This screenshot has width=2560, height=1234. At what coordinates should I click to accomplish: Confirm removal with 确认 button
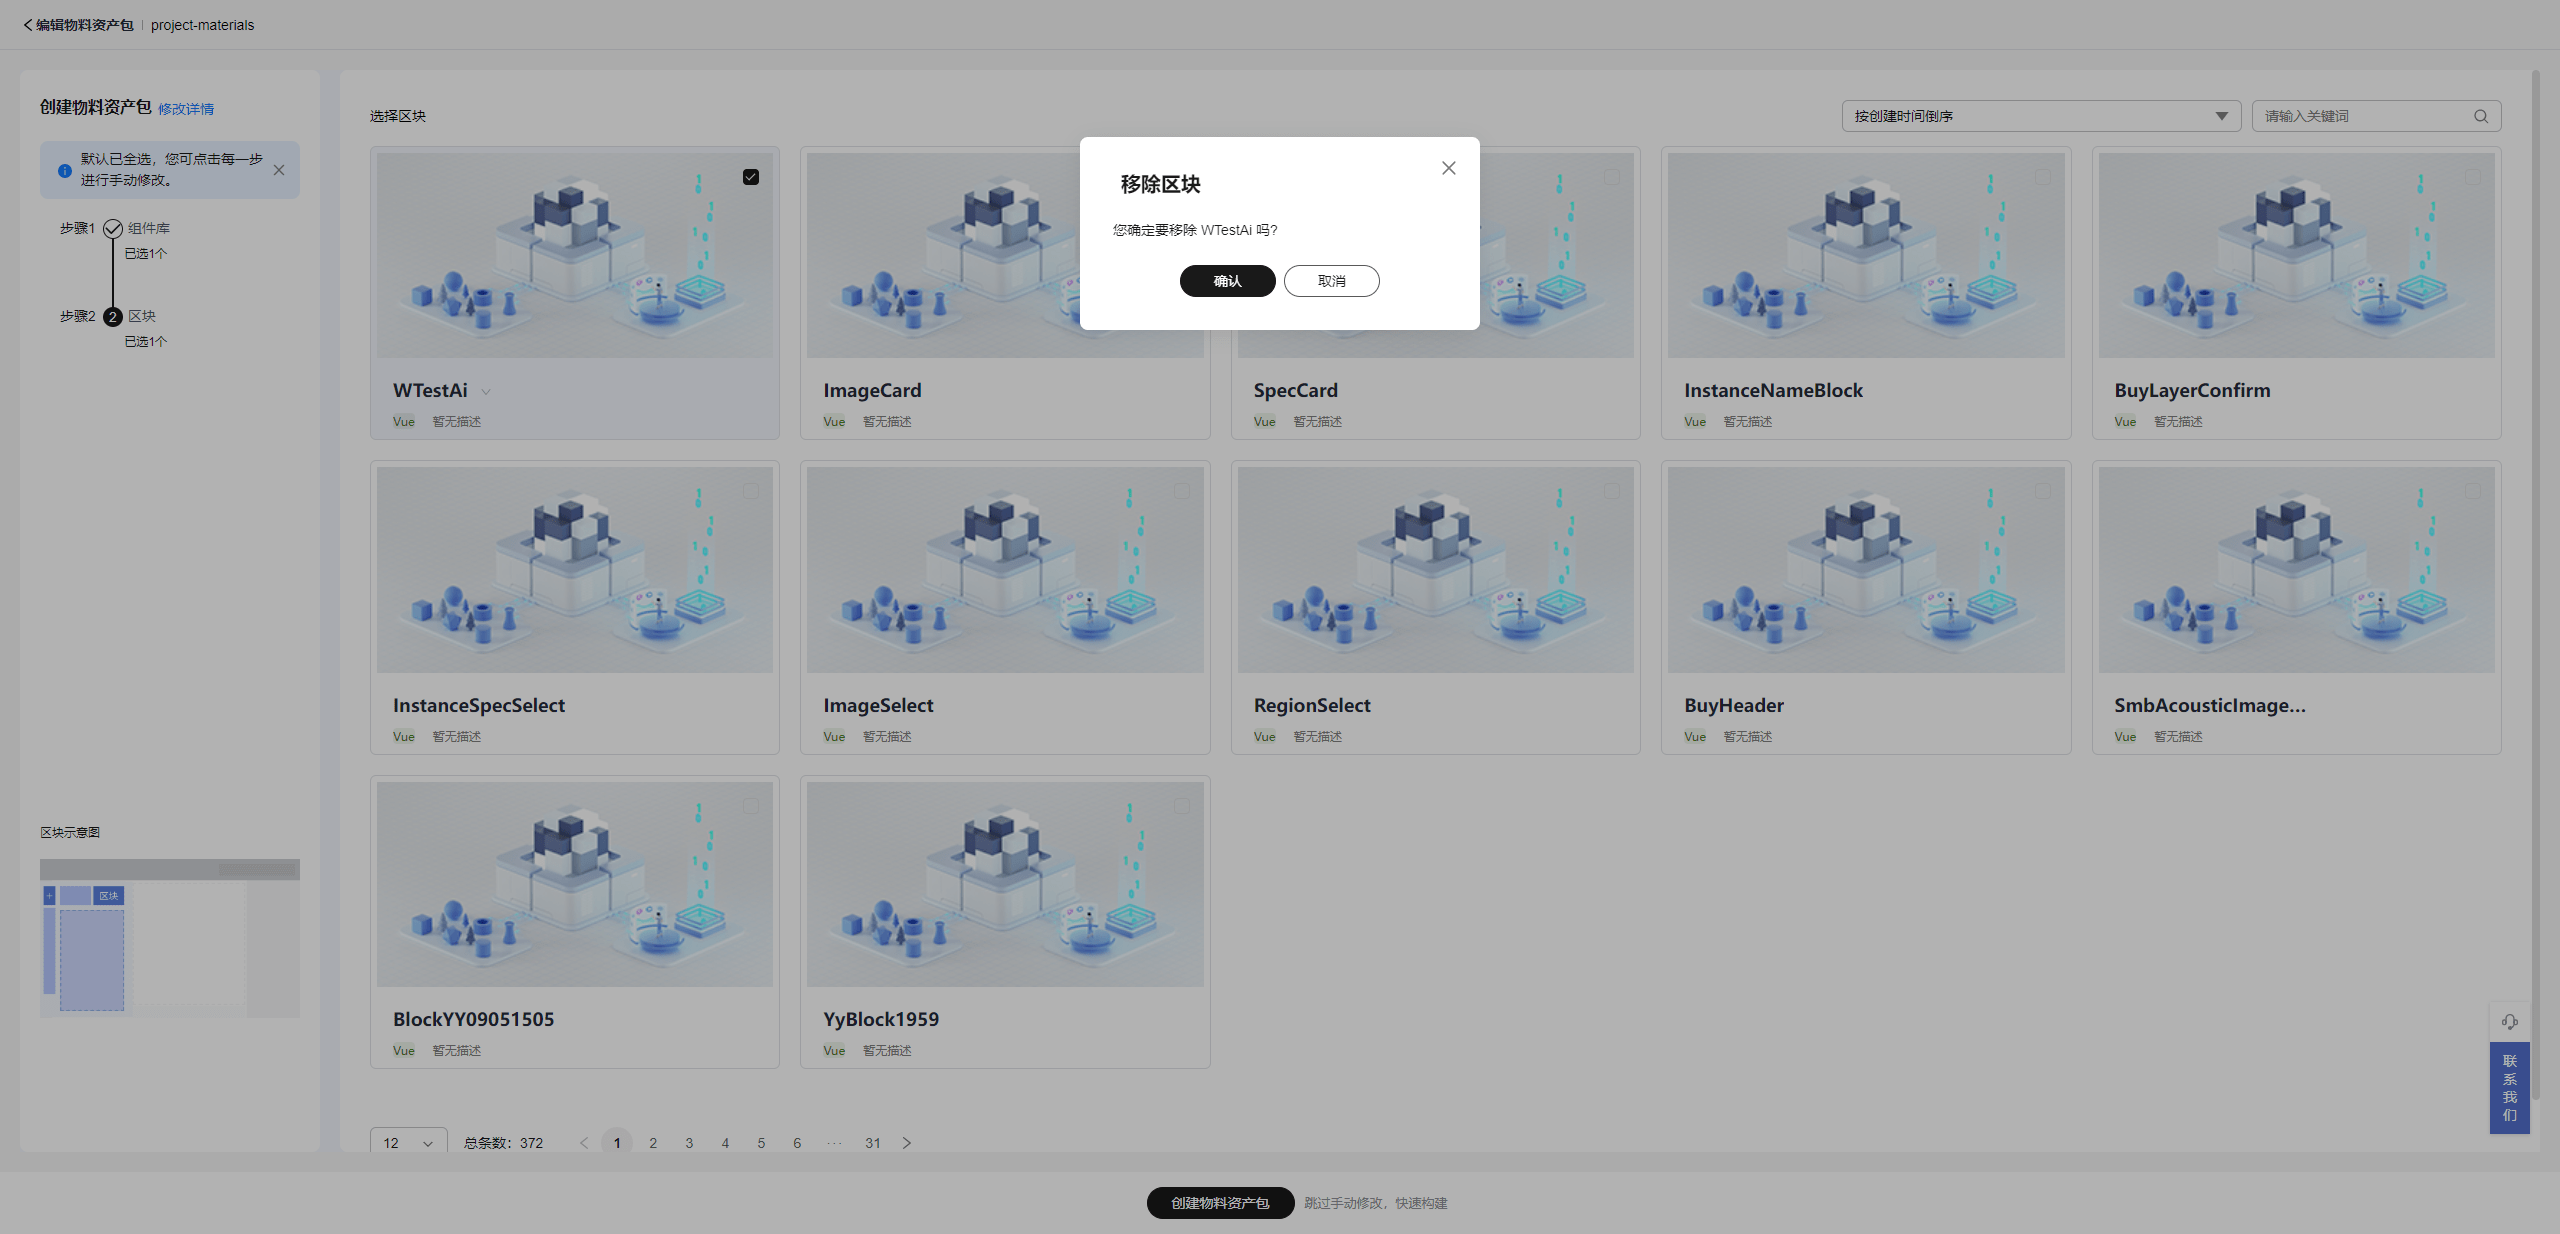point(1227,281)
